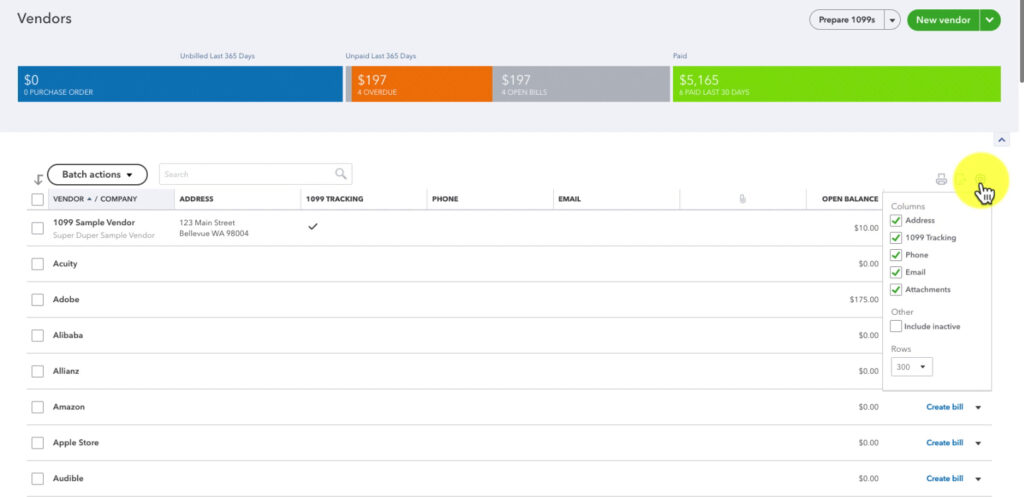The image size is (1024, 497).
Task: Click Create bill for Audible
Action: click(944, 479)
